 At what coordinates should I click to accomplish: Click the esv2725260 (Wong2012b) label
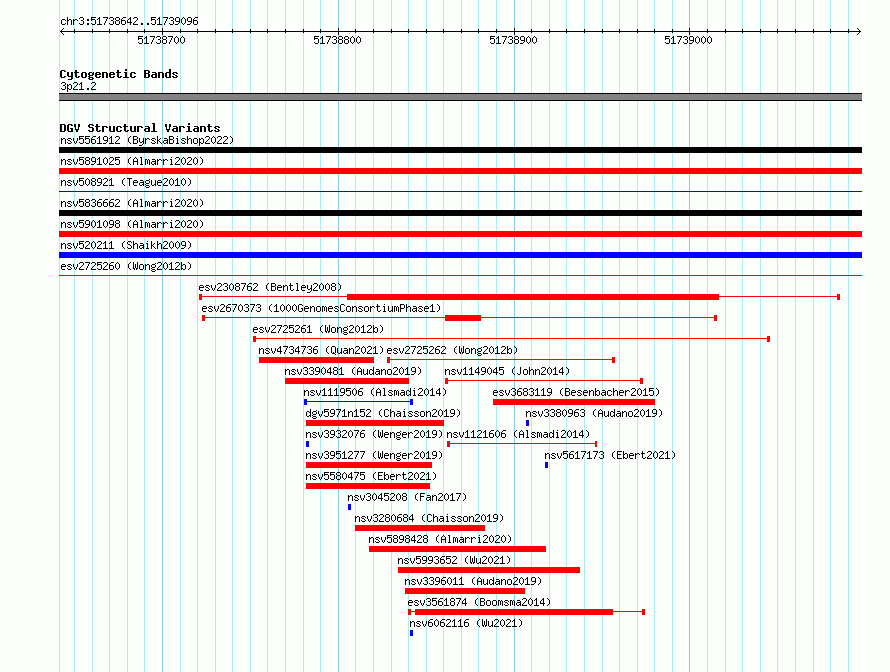pyautogui.click(x=126, y=266)
